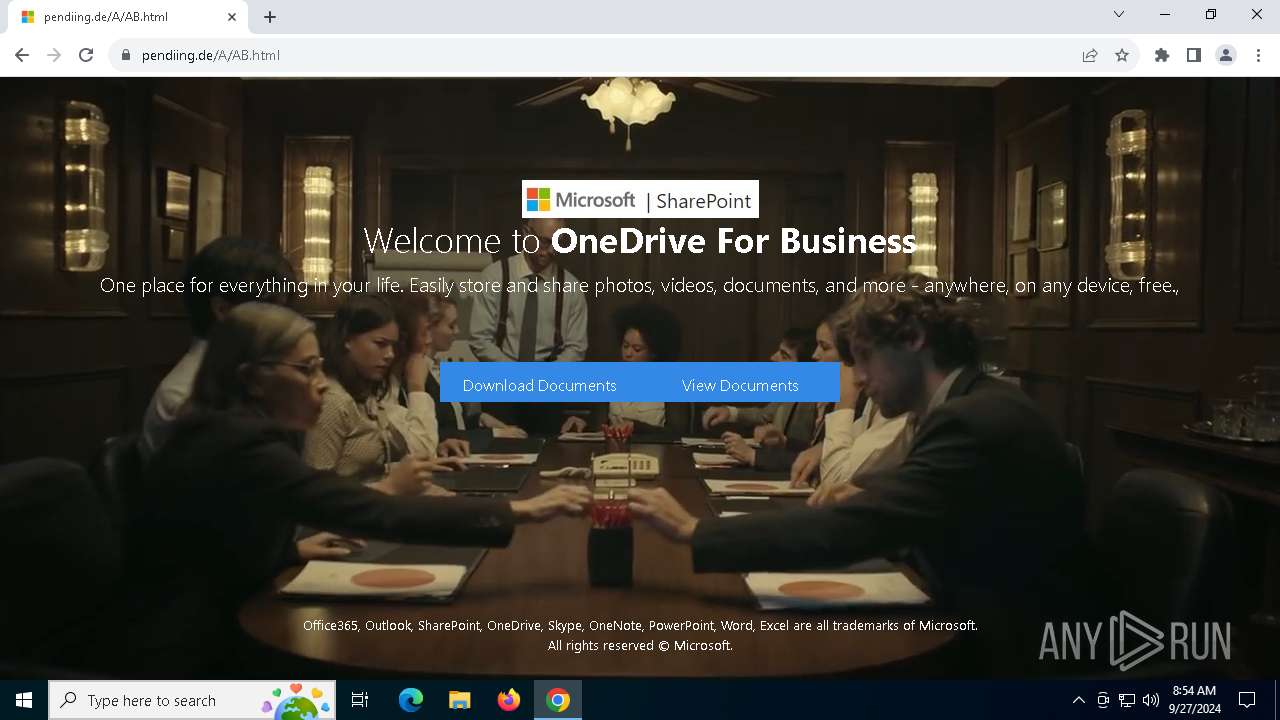Expand the tab search chevron
The image size is (1280, 720).
1119,14
